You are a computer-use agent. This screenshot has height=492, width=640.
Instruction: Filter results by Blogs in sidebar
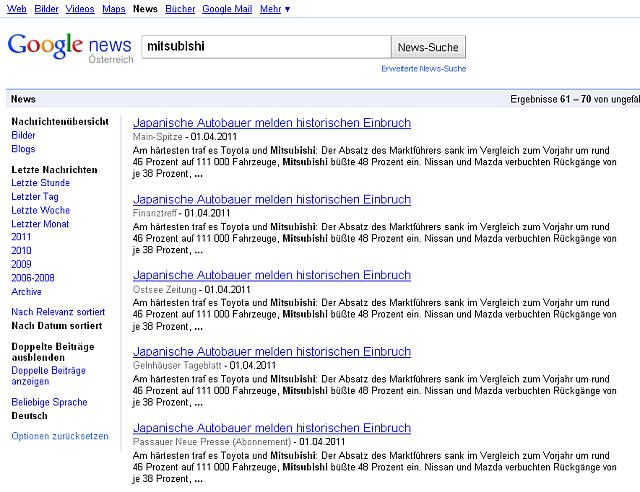[x=23, y=149]
